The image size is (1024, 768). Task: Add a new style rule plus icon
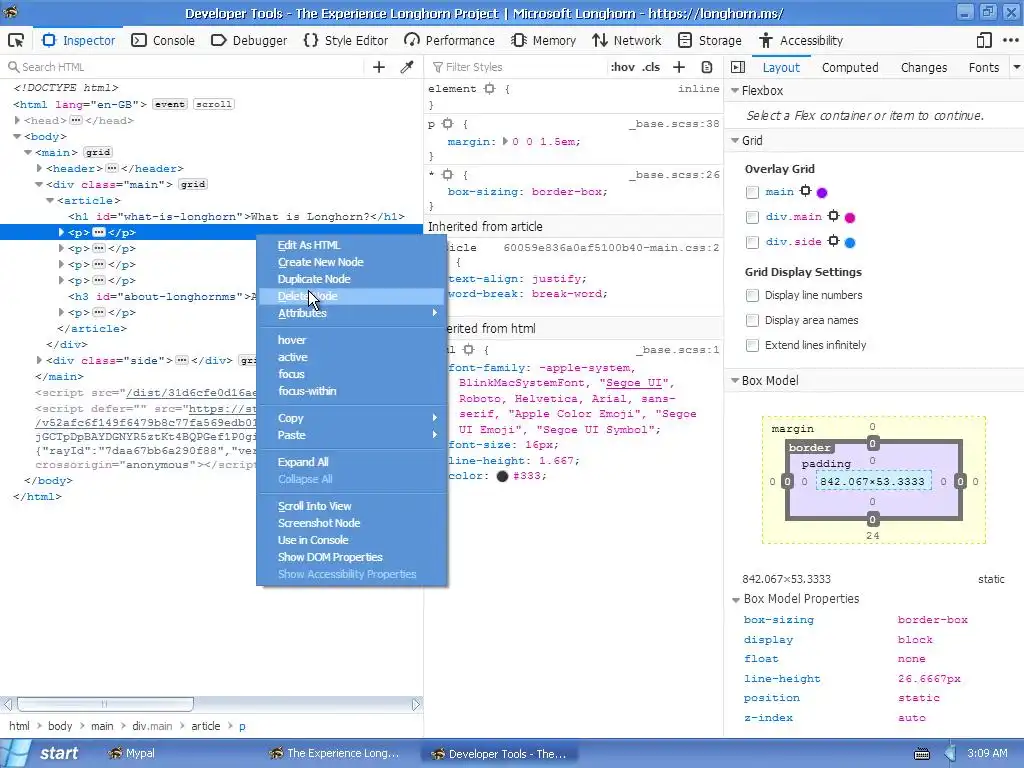pos(679,67)
